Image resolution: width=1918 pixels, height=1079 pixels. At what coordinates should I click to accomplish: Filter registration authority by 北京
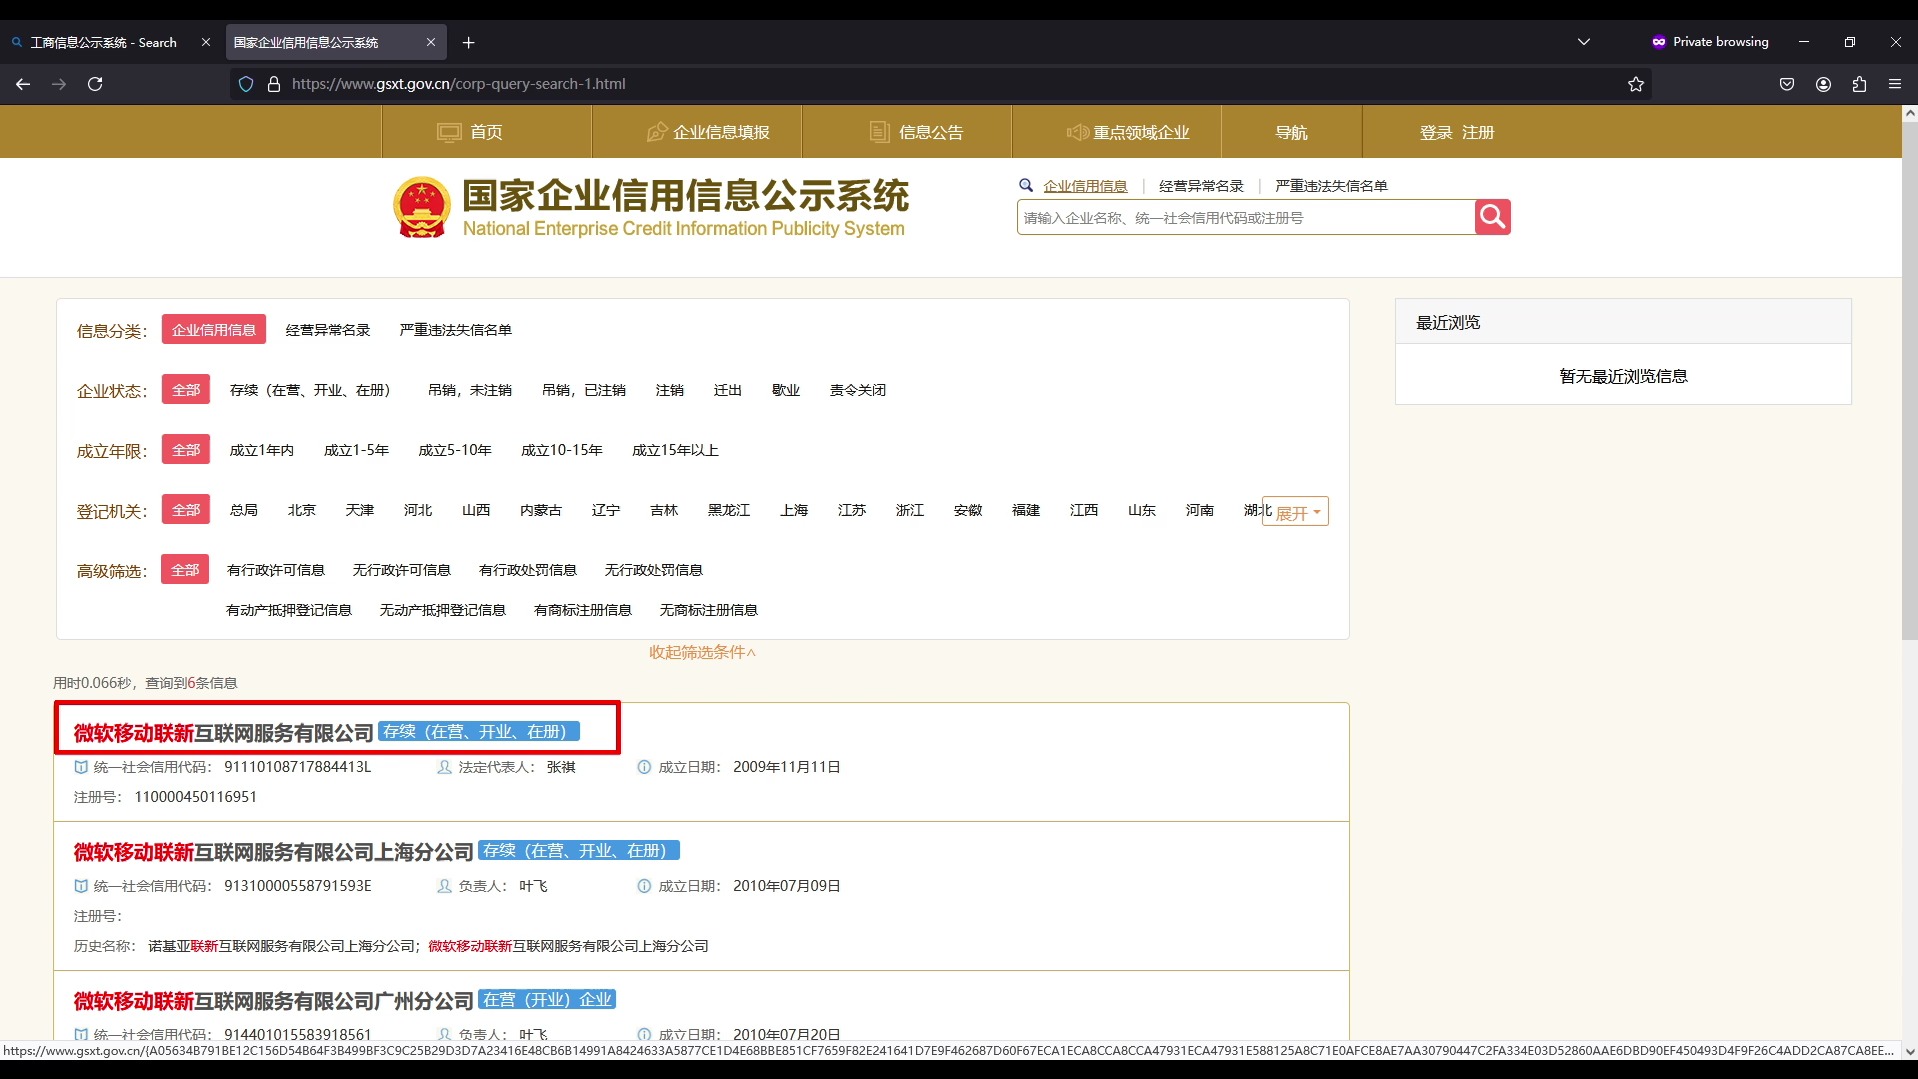(x=302, y=510)
